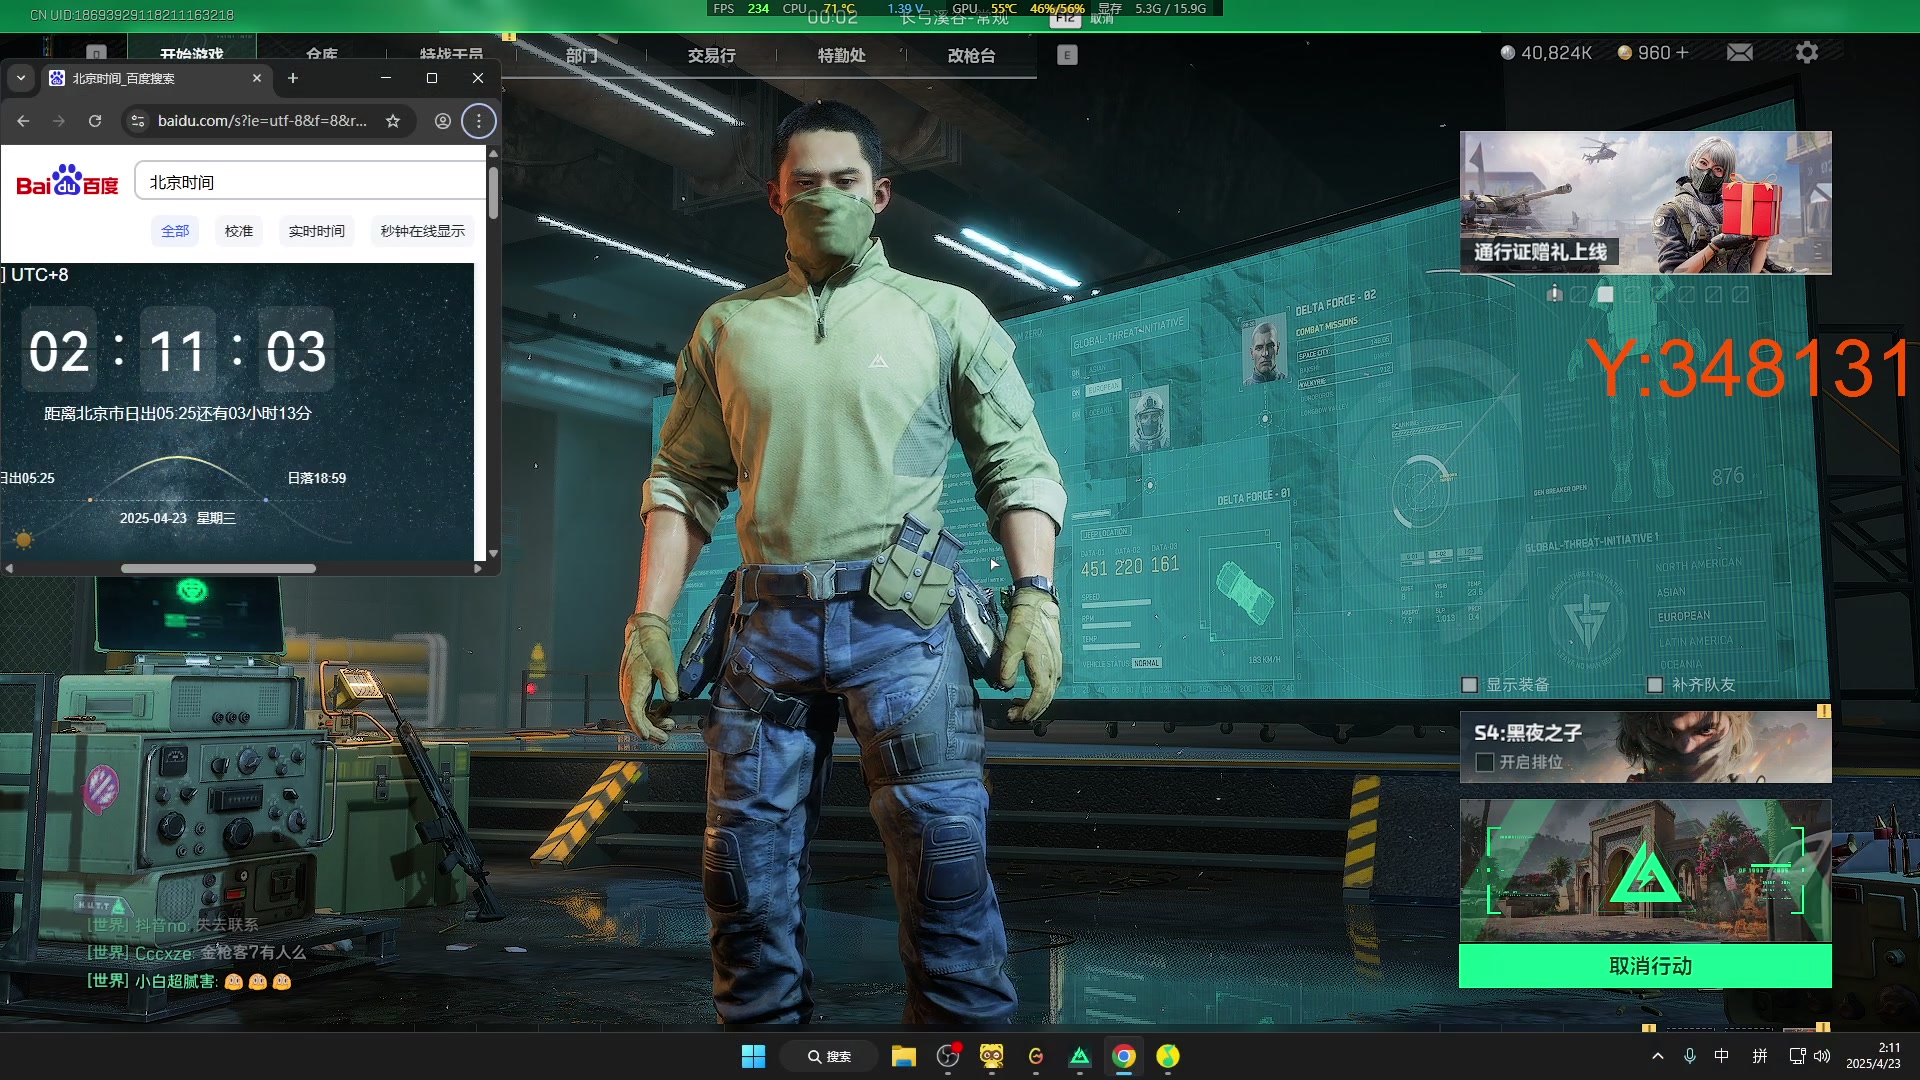Click the Baidu vertical scrollbar thumb

click(493, 193)
